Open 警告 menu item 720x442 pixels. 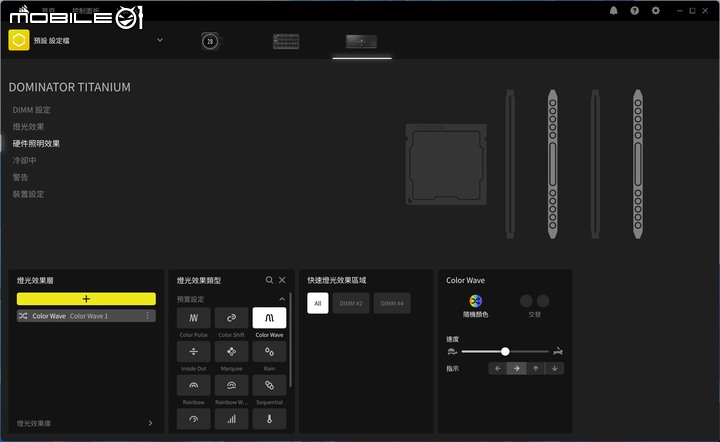(20, 177)
